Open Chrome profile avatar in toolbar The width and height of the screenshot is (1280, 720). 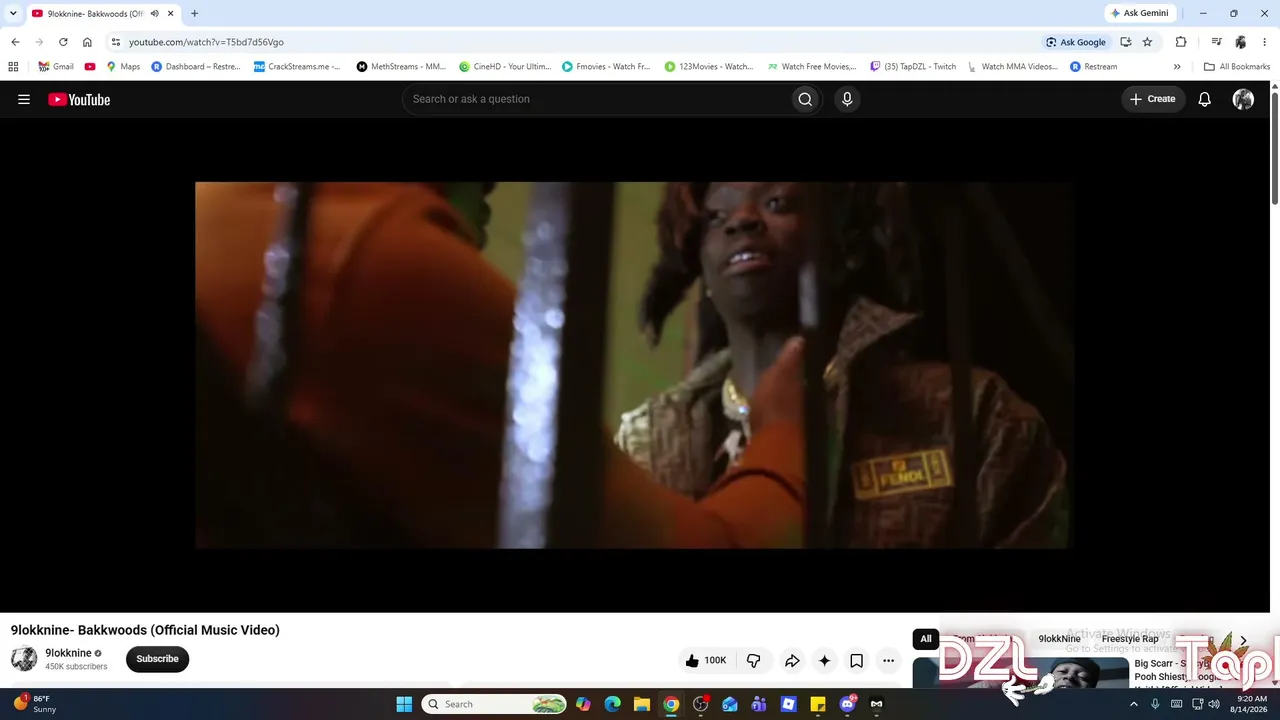point(1241,42)
